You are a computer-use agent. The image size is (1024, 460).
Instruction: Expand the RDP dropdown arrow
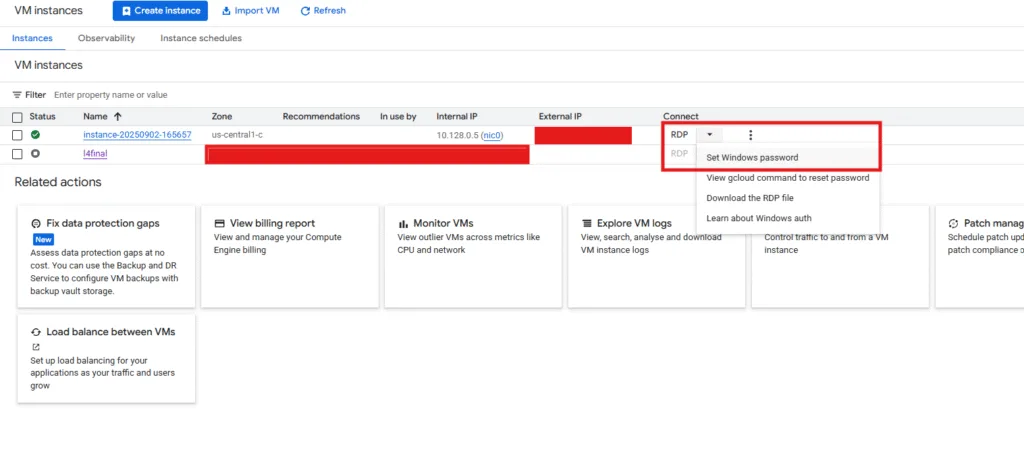[710, 135]
